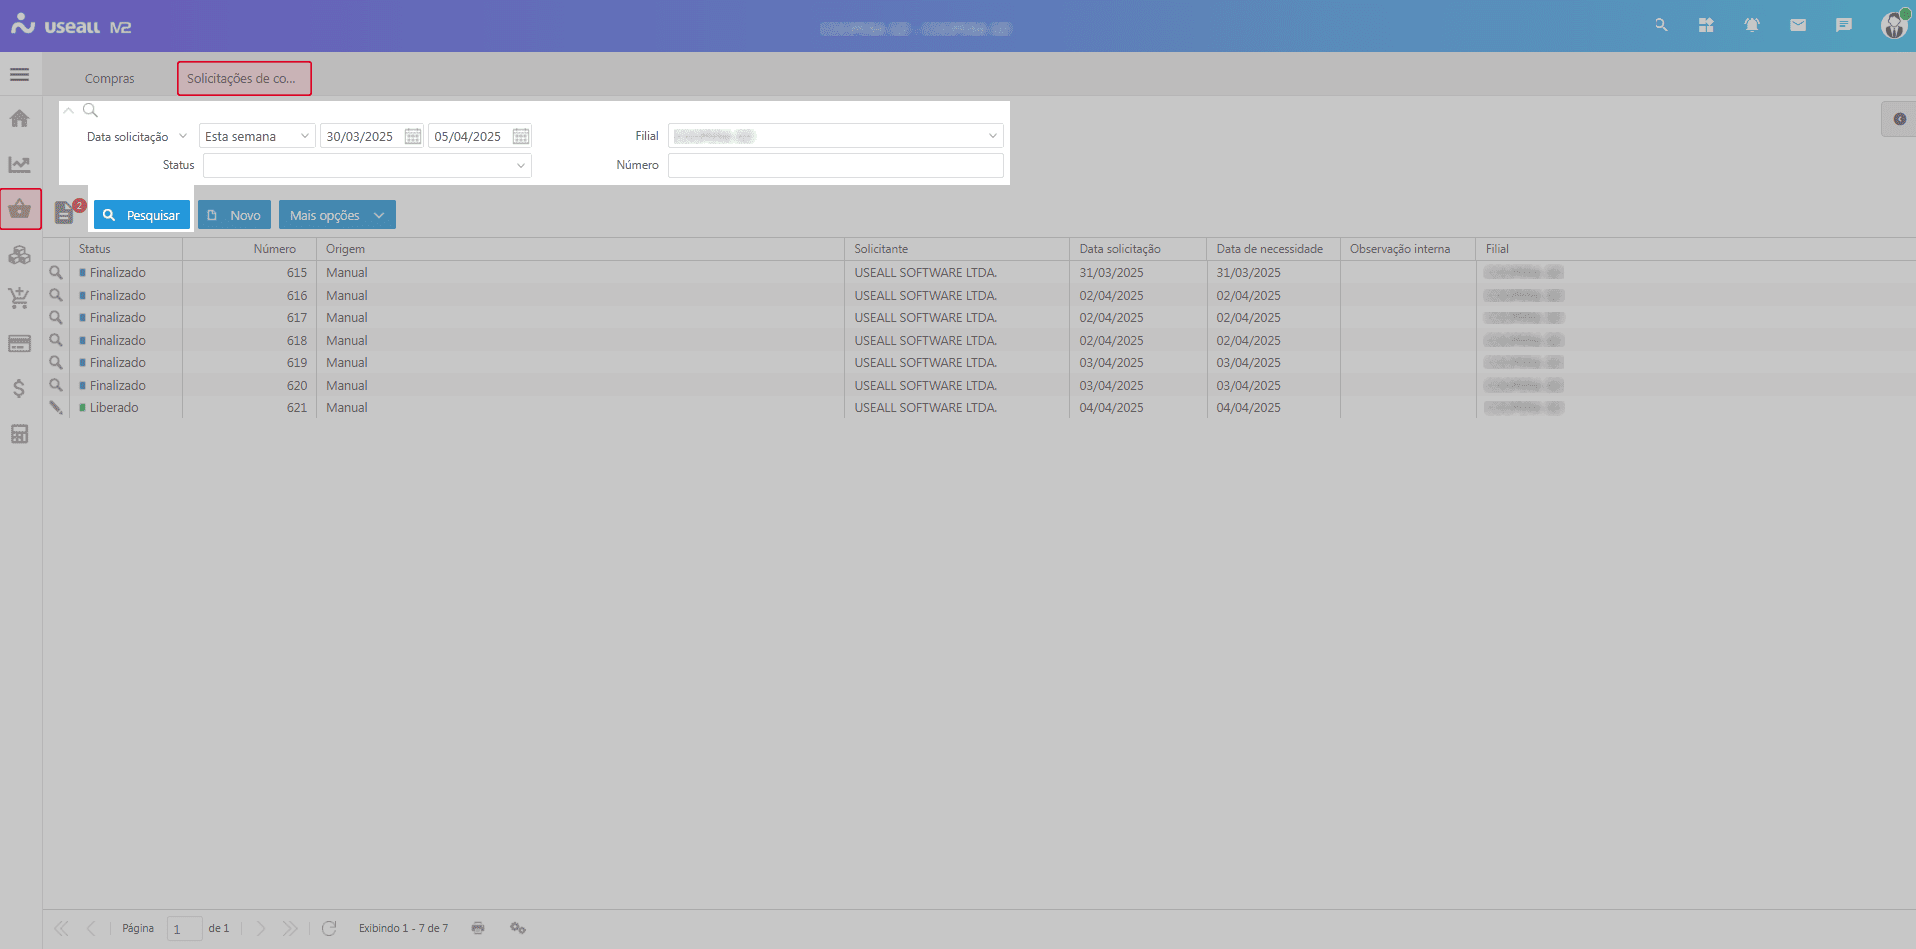
Task: Click the notifications bell icon
Action: (1752, 25)
